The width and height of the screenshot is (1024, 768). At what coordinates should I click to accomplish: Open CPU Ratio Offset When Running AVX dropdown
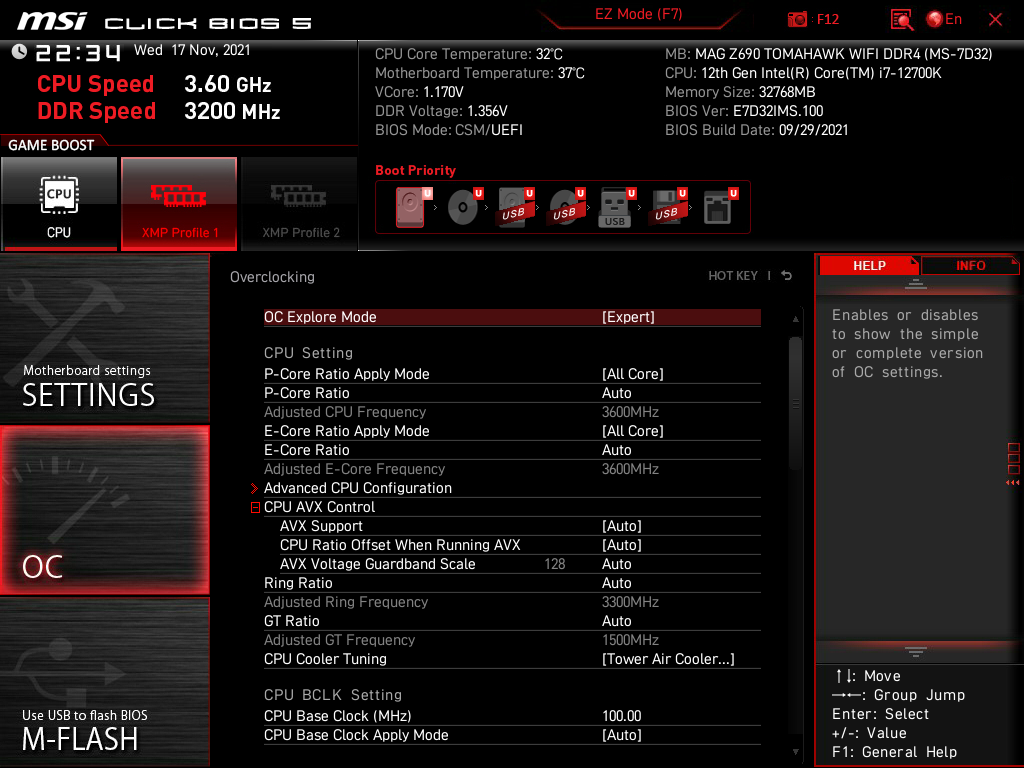(x=622, y=545)
